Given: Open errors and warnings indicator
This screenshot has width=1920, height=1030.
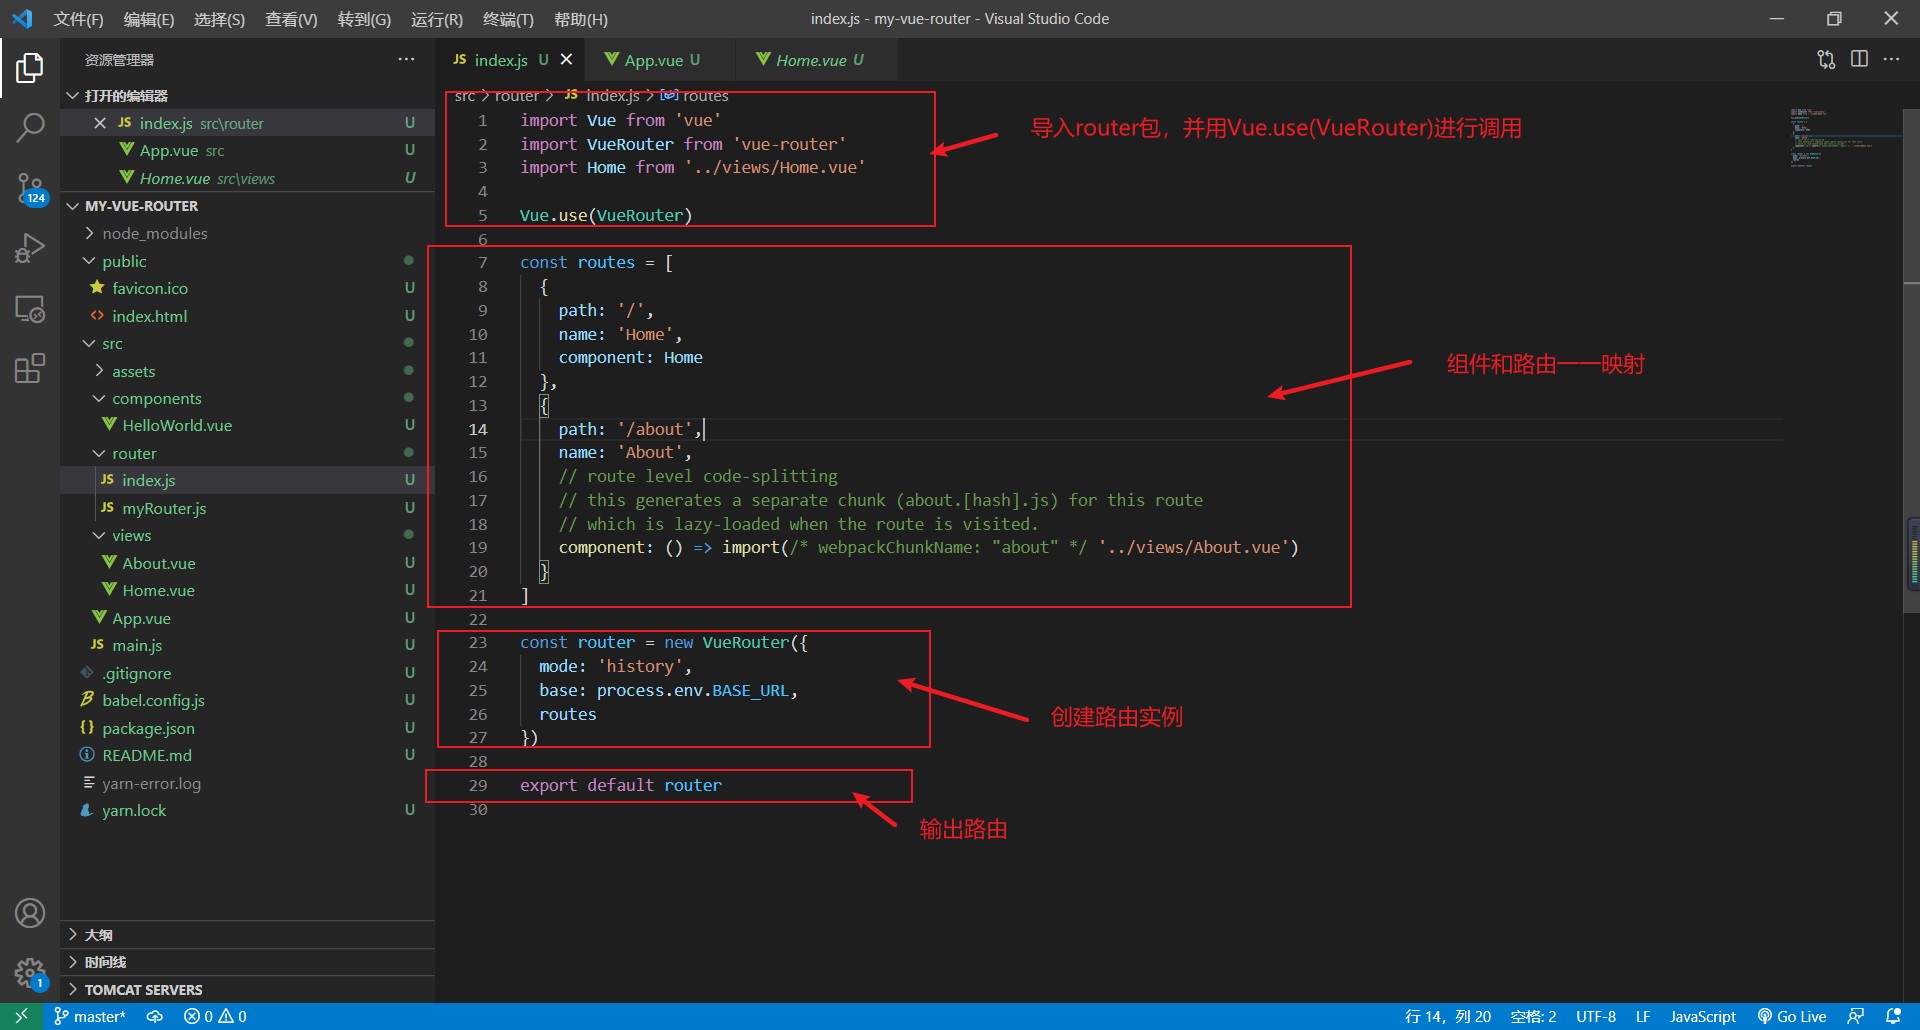Looking at the screenshot, I should pos(215,1016).
